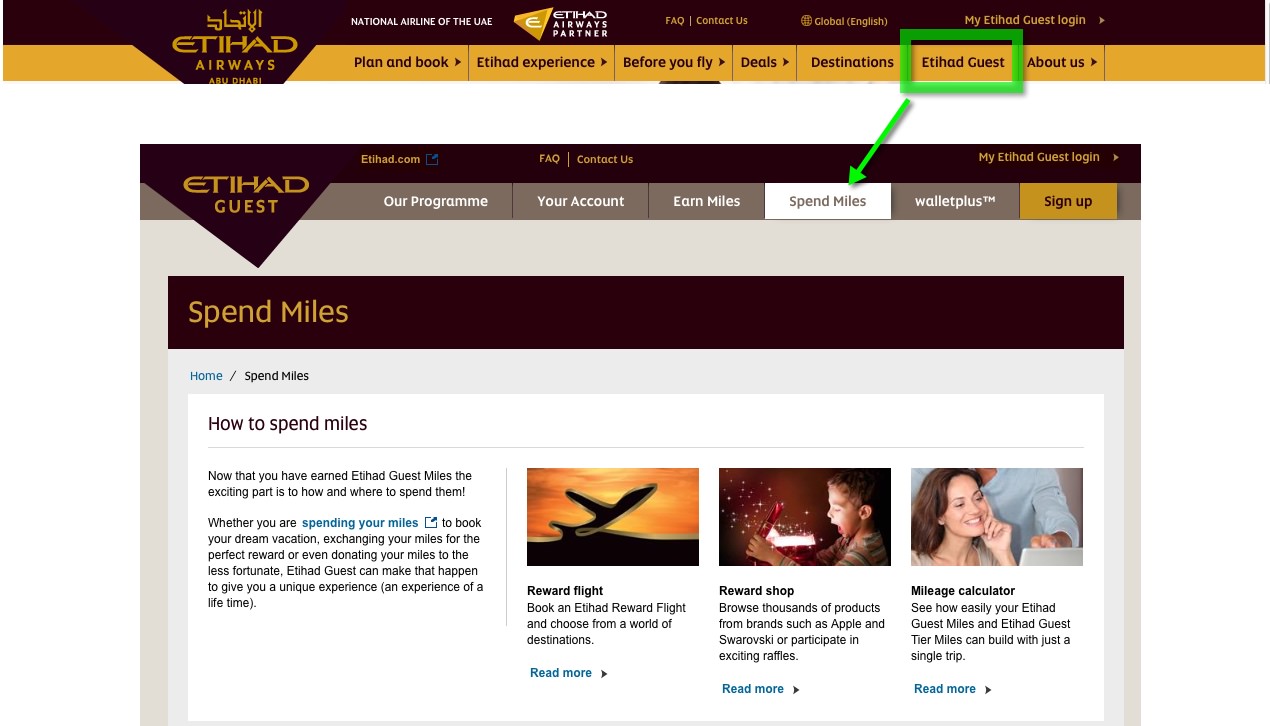The height and width of the screenshot is (726, 1270).
Task: Switch to the Your Account tab
Action: click(x=580, y=201)
